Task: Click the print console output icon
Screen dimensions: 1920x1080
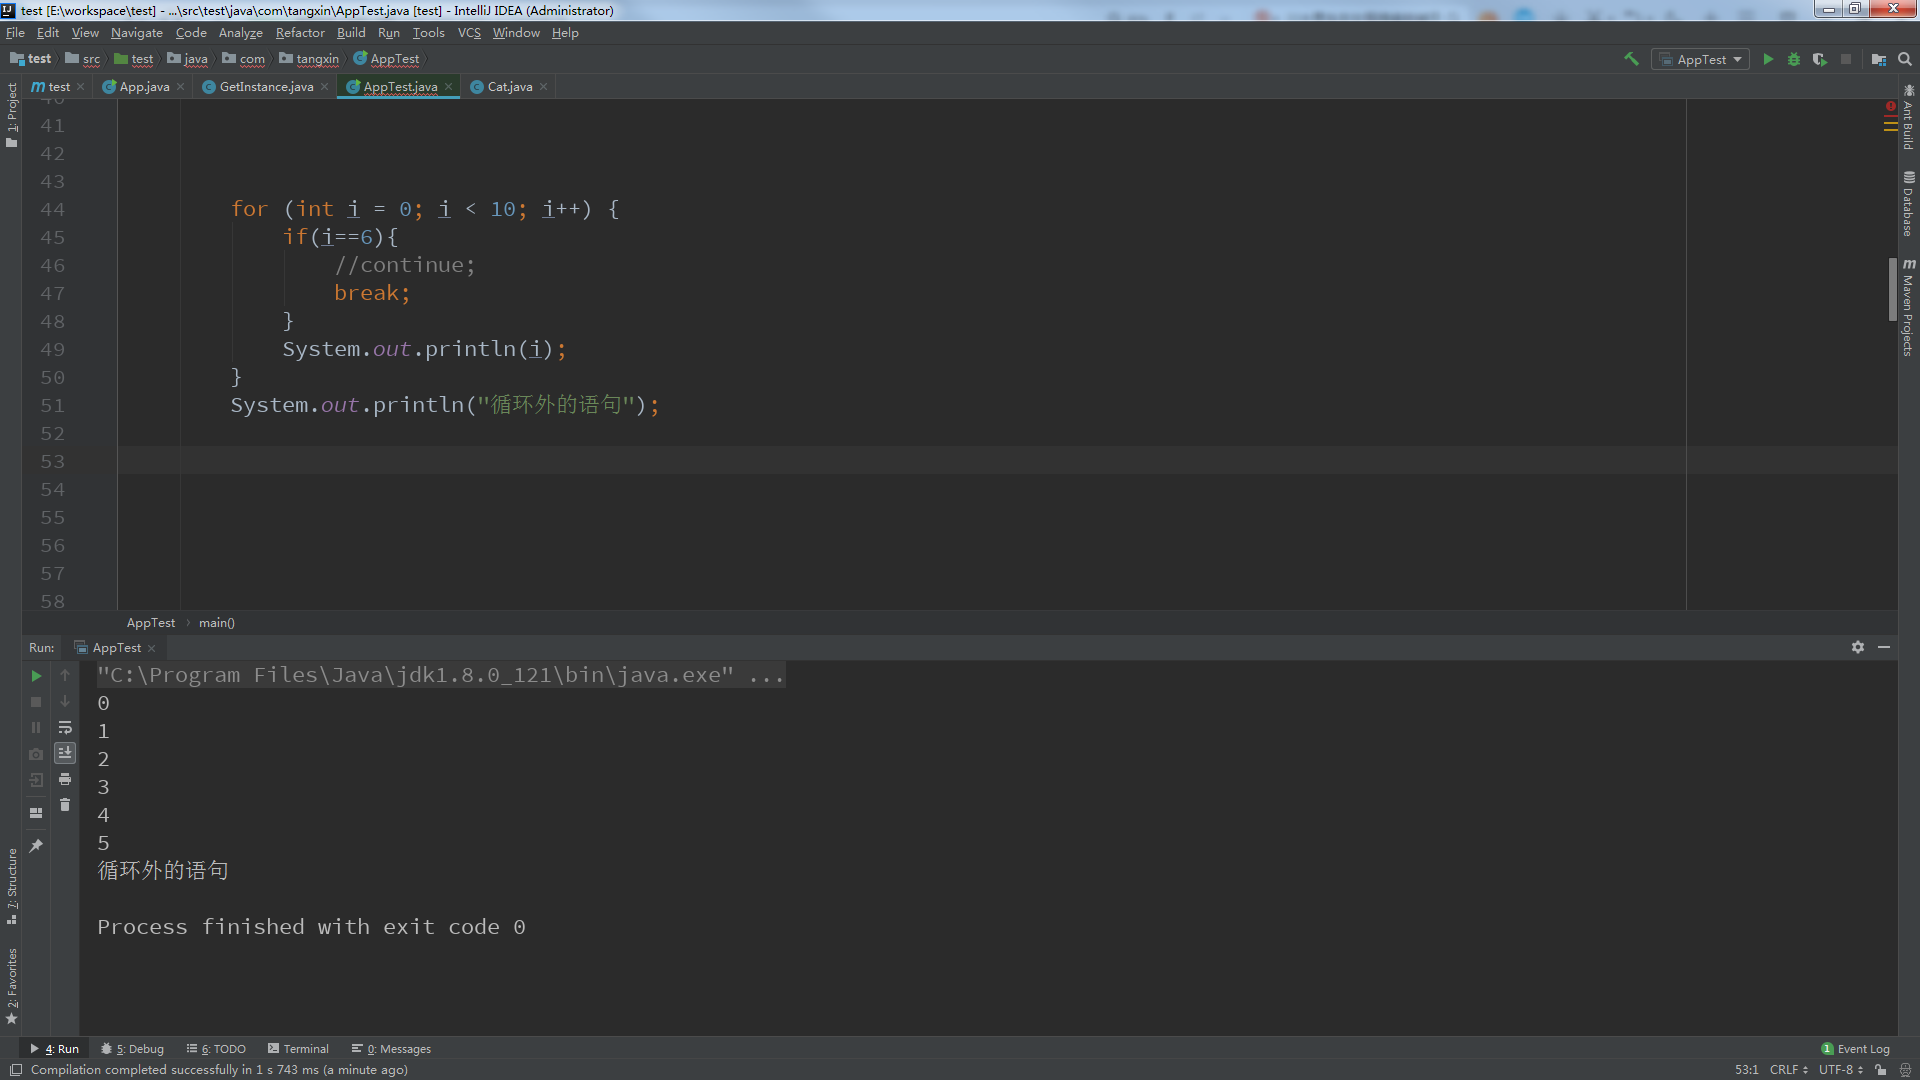Action: click(x=65, y=779)
